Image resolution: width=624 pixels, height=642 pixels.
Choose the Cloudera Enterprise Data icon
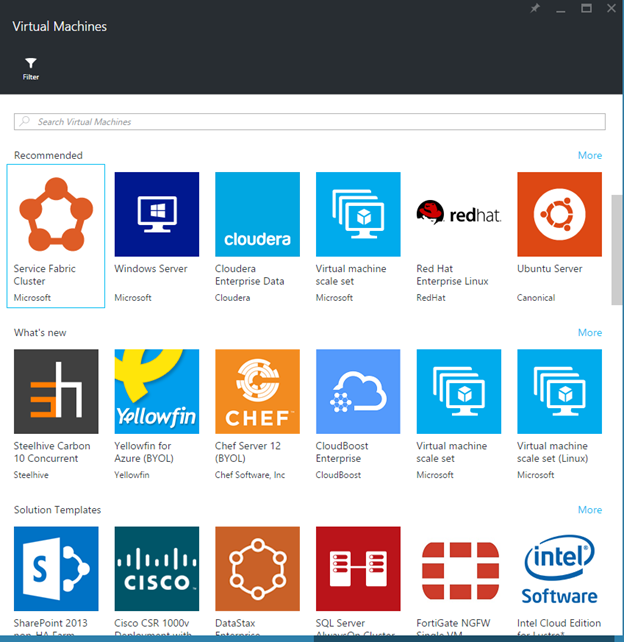tap(258, 214)
